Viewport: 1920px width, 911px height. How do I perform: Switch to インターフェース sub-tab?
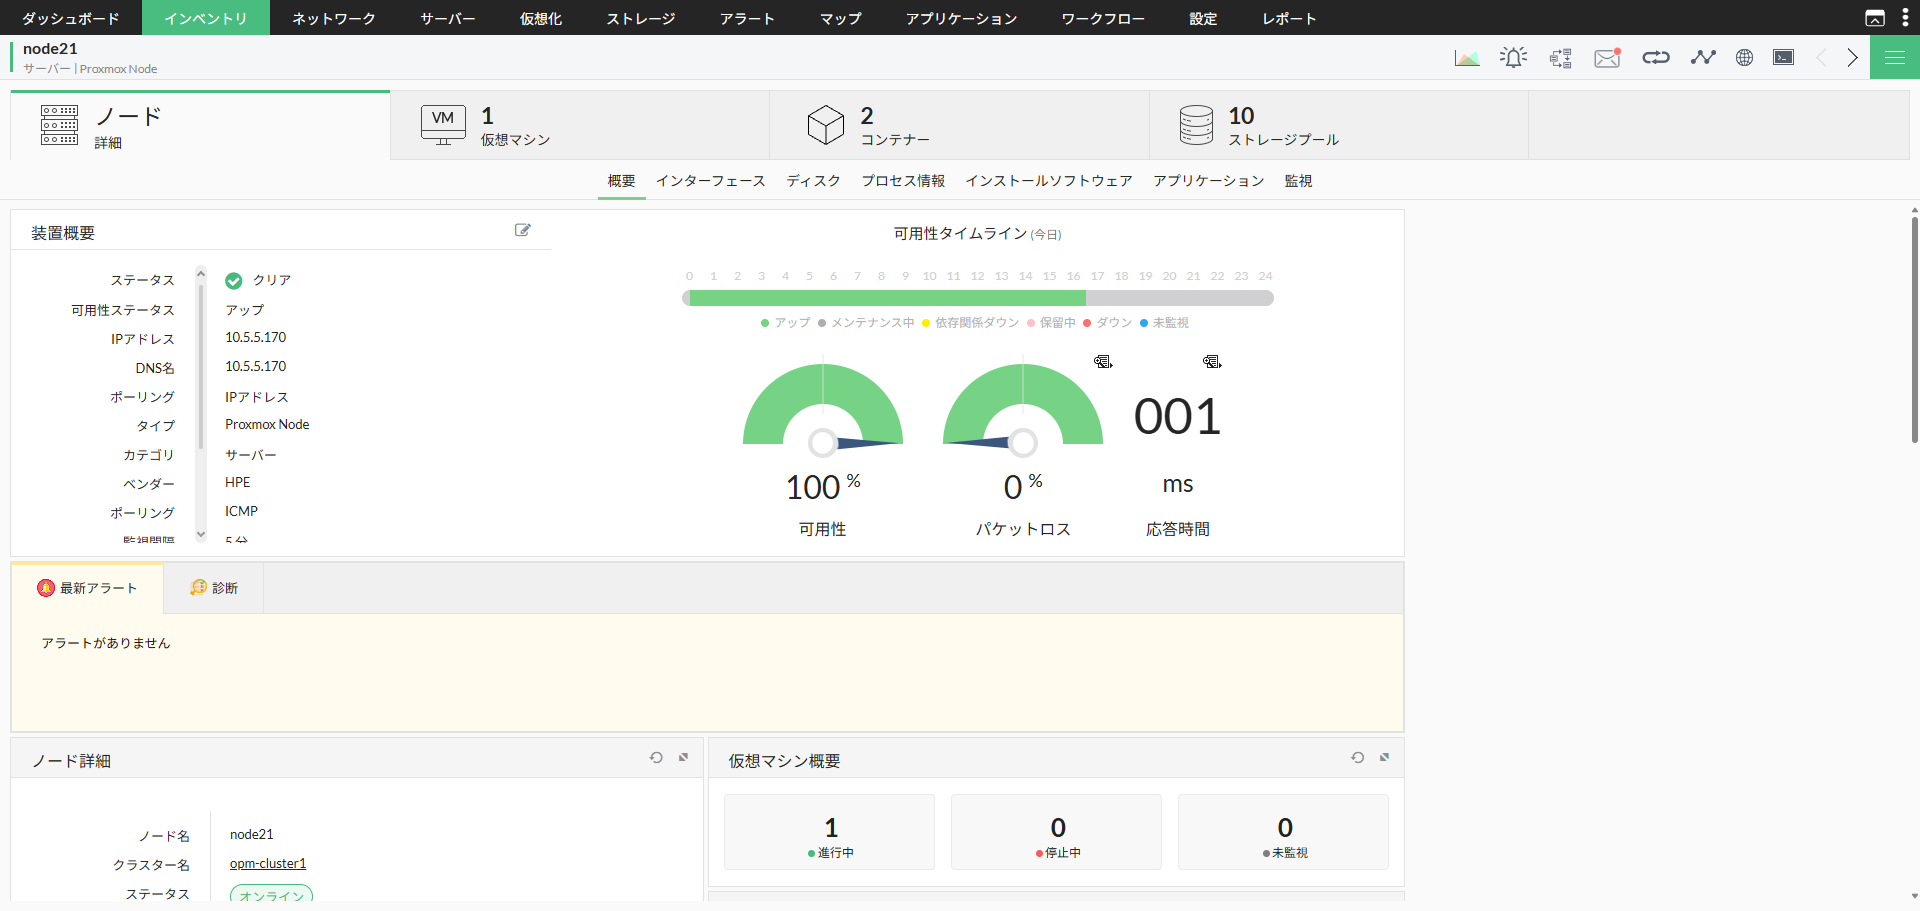(x=711, y=181)
